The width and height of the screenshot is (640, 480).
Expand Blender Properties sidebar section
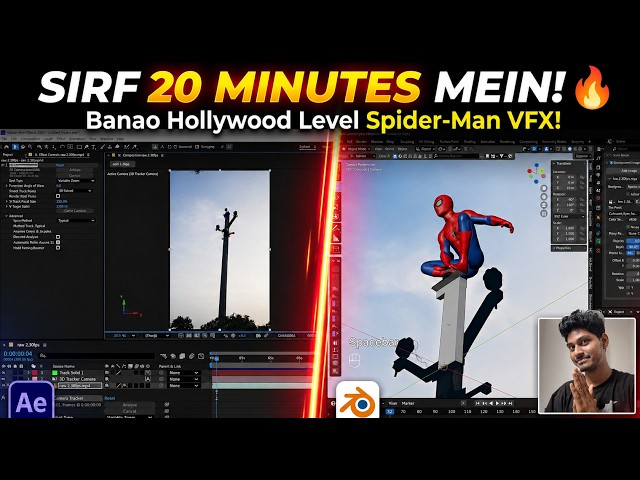[569, 248]
